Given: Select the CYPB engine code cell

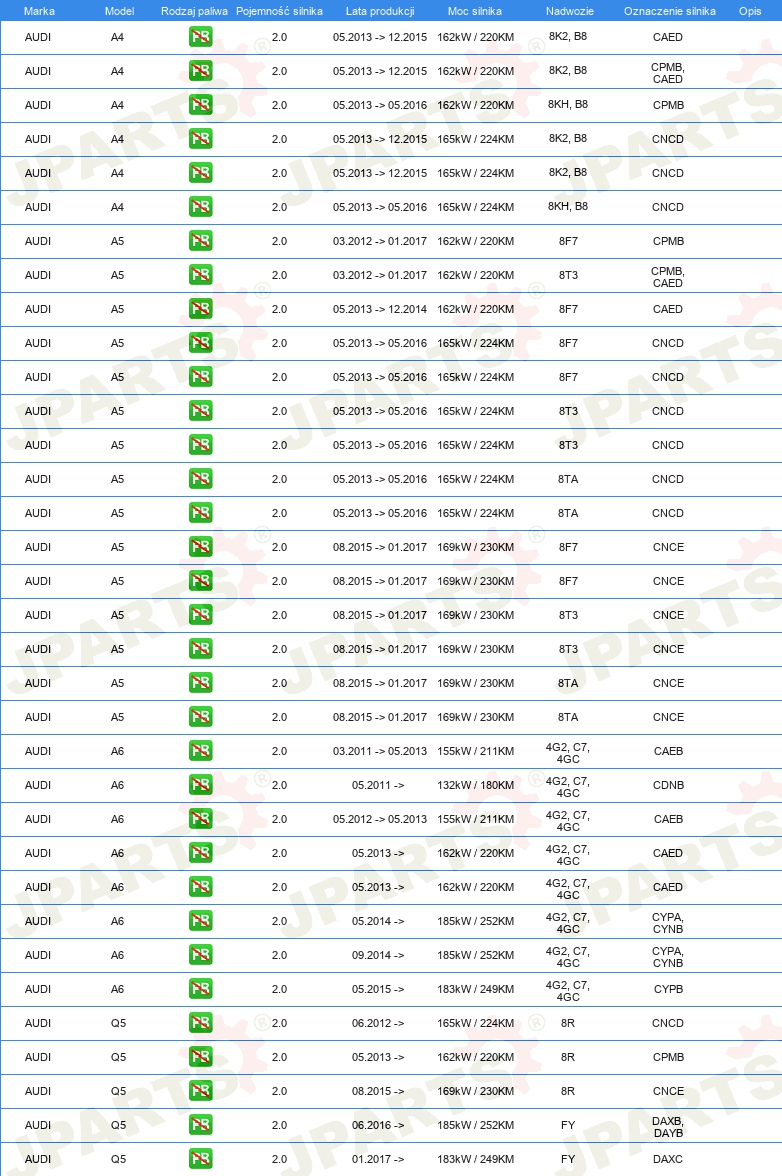Looking at the screenshot, I should pyautogui.click(x=668, y=989).
